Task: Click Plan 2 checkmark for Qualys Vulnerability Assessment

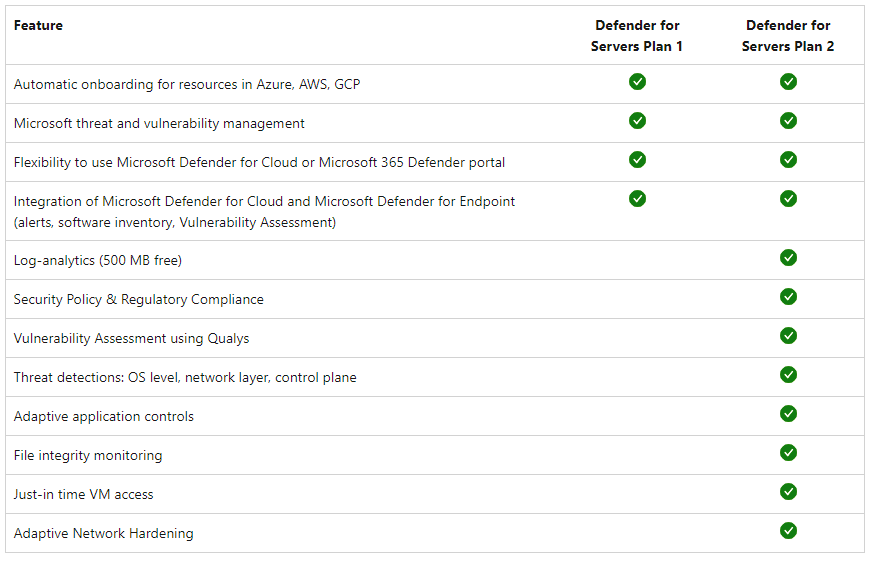Action: coord(788,336)
